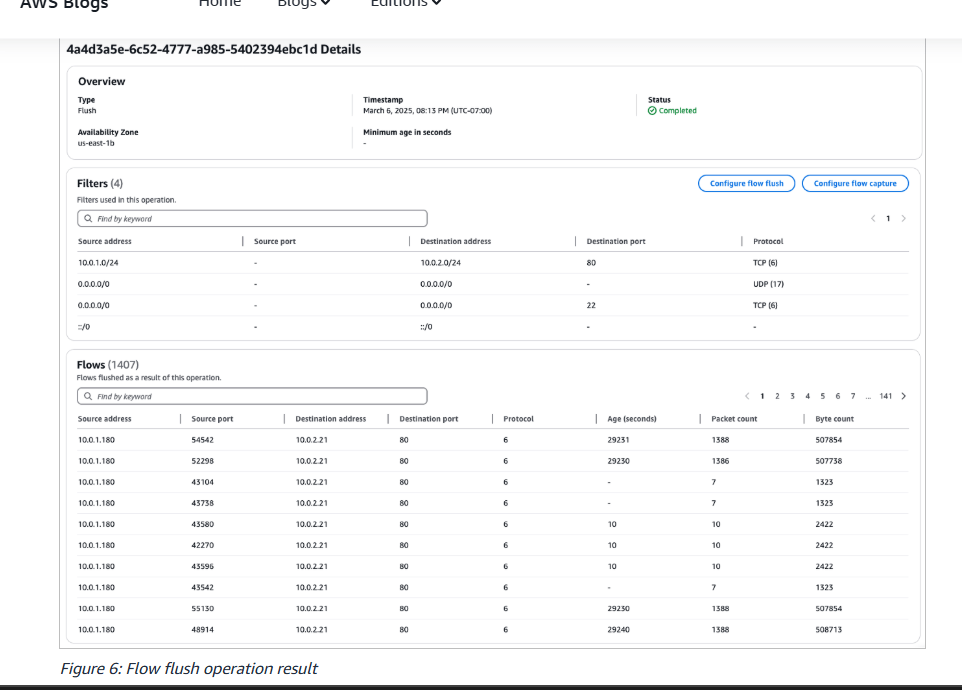Click the Byte count column header
The image size is (962, 690).
pos(834,419)
